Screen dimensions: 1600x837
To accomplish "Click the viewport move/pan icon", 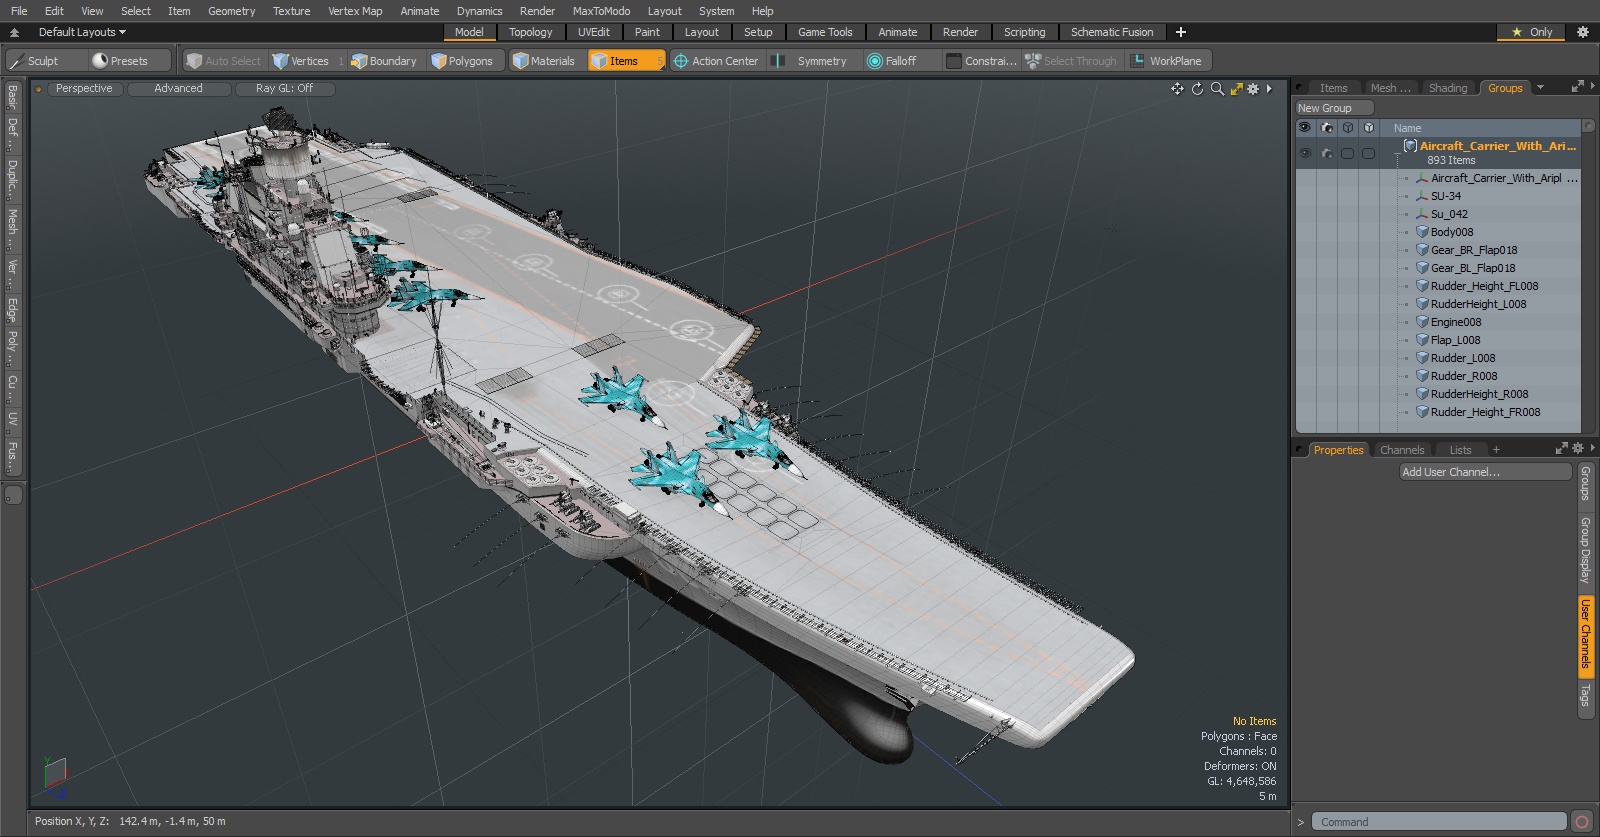I will [1177, 89].
